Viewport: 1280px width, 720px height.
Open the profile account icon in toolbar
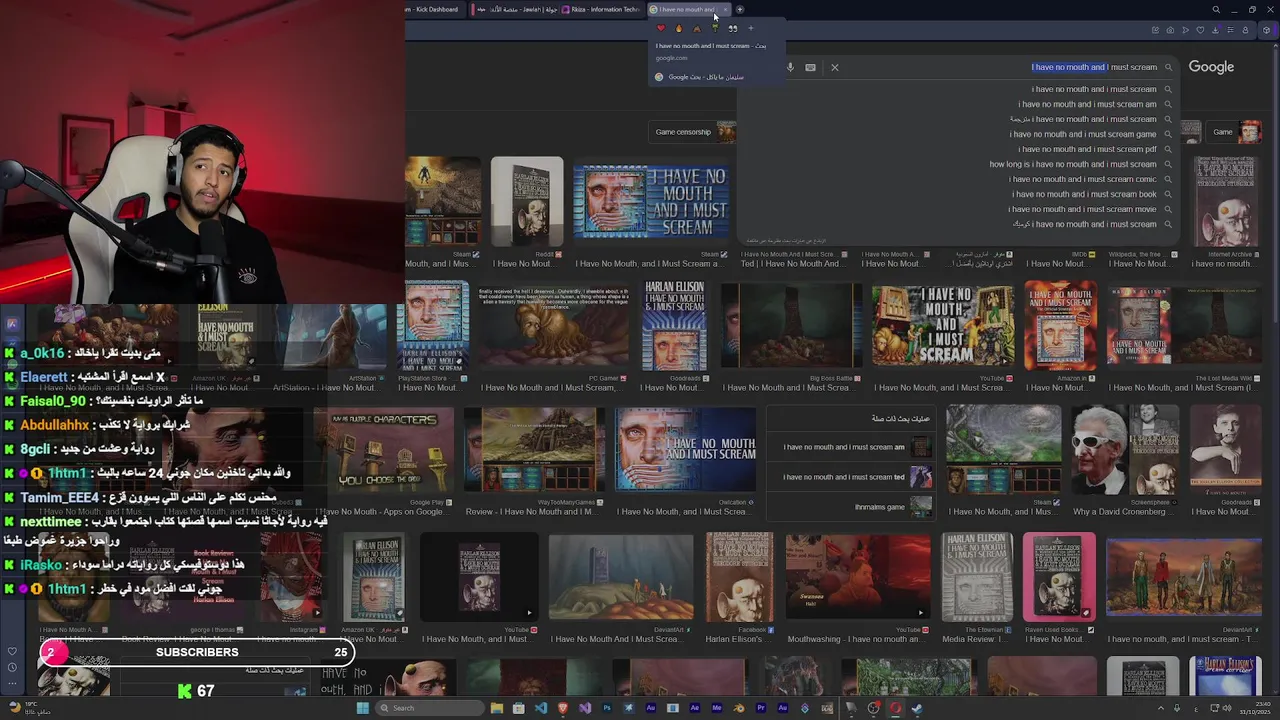(1245, 30)
